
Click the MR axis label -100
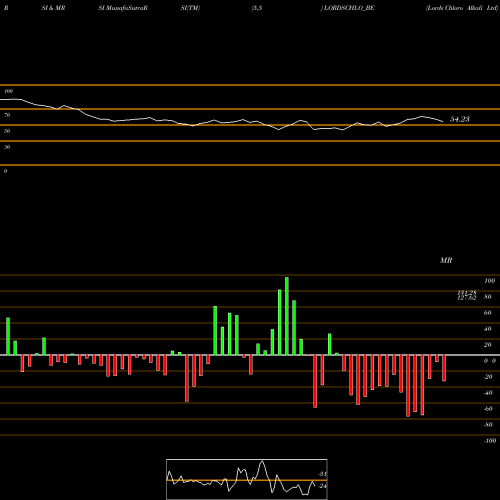[x=490, y=441]
